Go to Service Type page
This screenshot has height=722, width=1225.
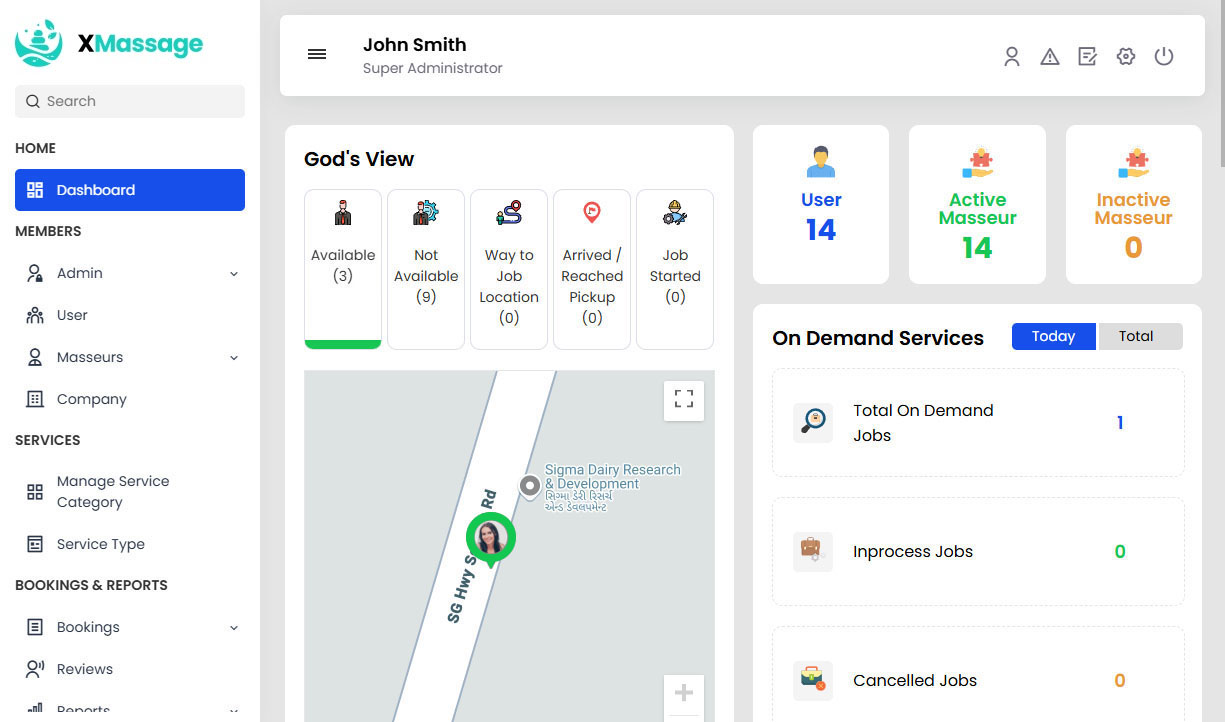pyautogui.click(x=101, y=544)
